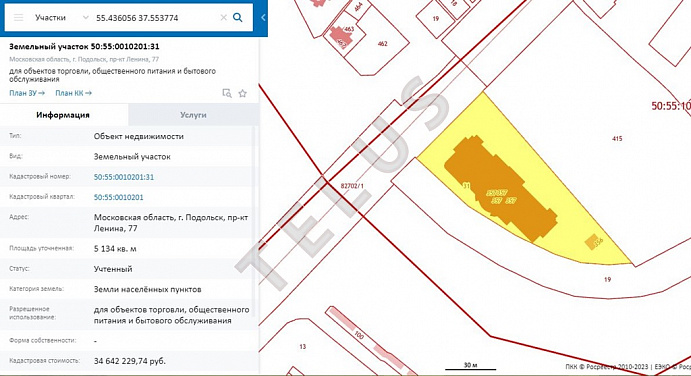Click value Объект недвижимости
Image resolution: width=691 pixels, height=376 pixels.
coord(138,136)
